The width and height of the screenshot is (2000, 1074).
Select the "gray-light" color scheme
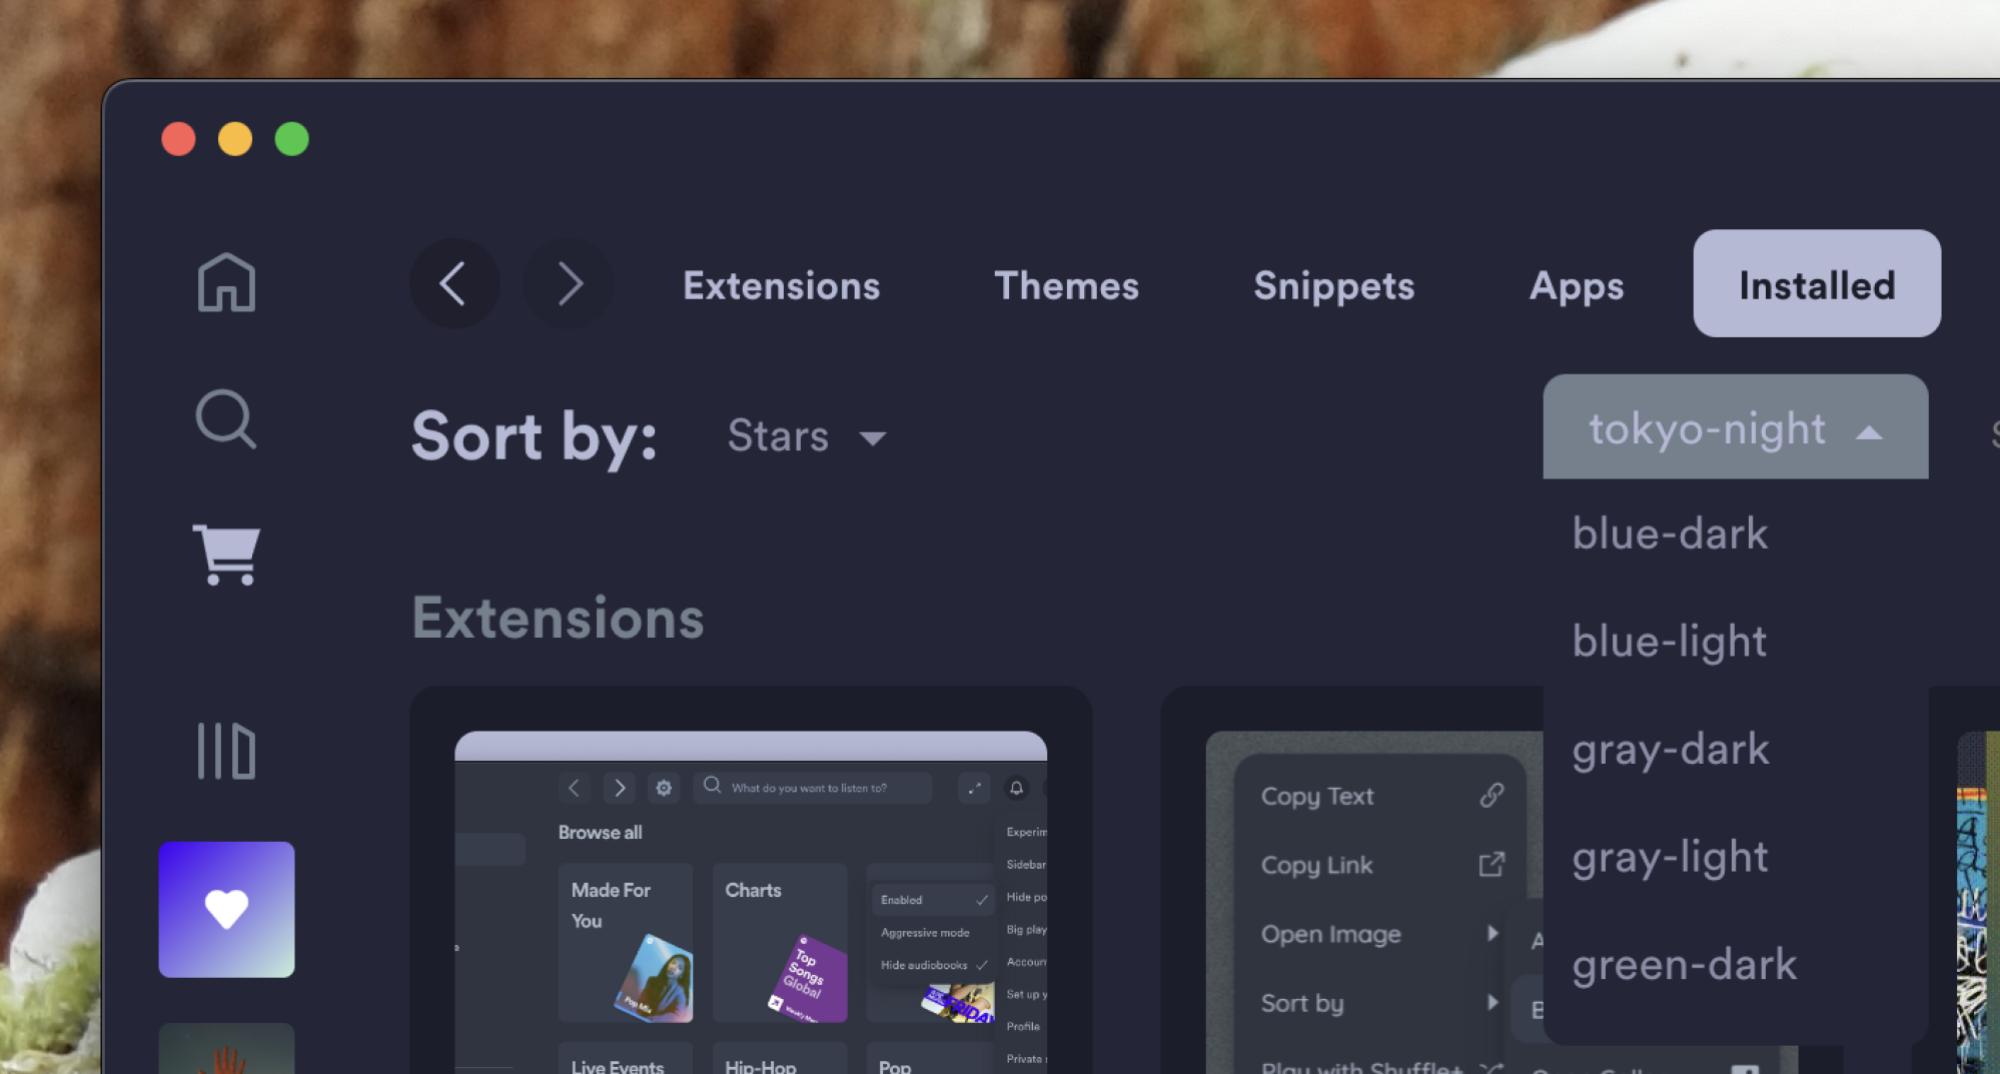point(1670,857)
